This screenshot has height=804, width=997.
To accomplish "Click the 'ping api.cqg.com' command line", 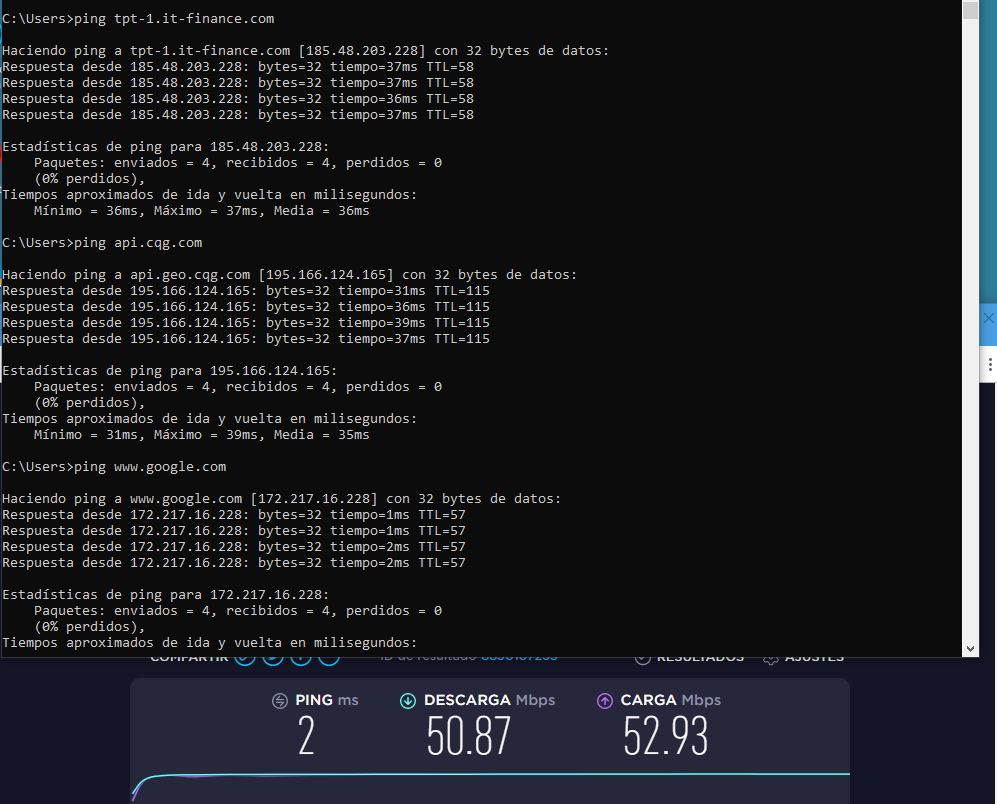I will (x=102, y=243).
